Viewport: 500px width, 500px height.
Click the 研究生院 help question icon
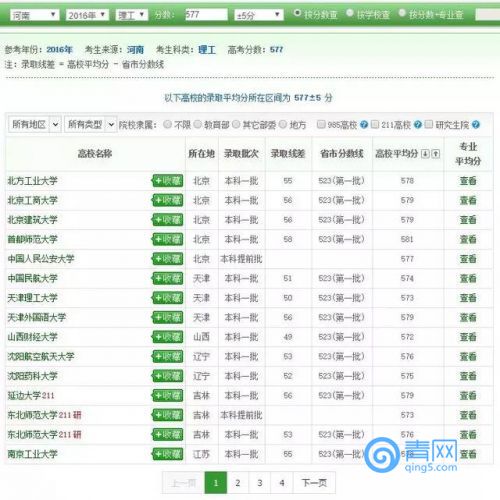pos(476,125)
